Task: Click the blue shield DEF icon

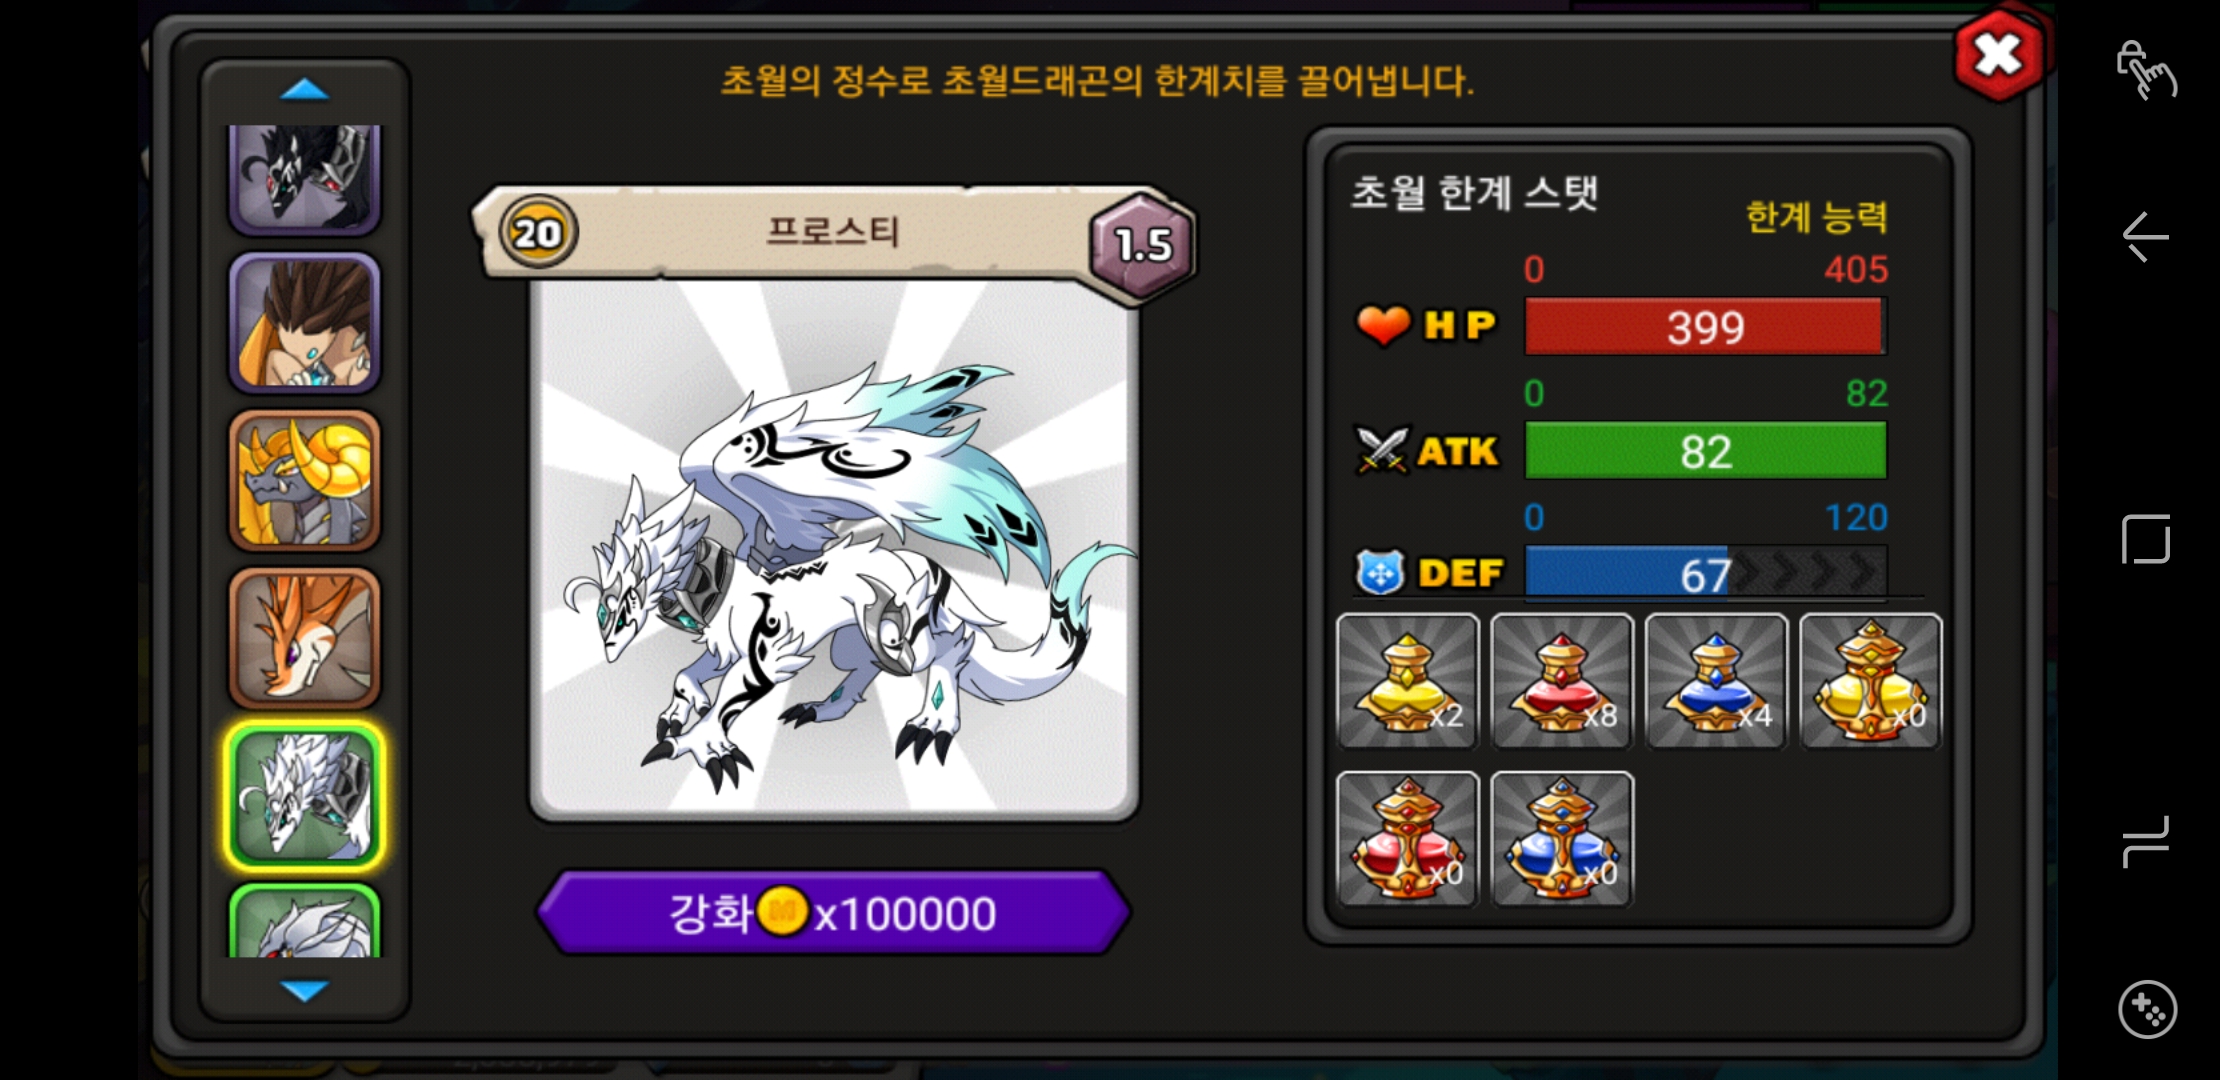Action: click(1380, 573)
